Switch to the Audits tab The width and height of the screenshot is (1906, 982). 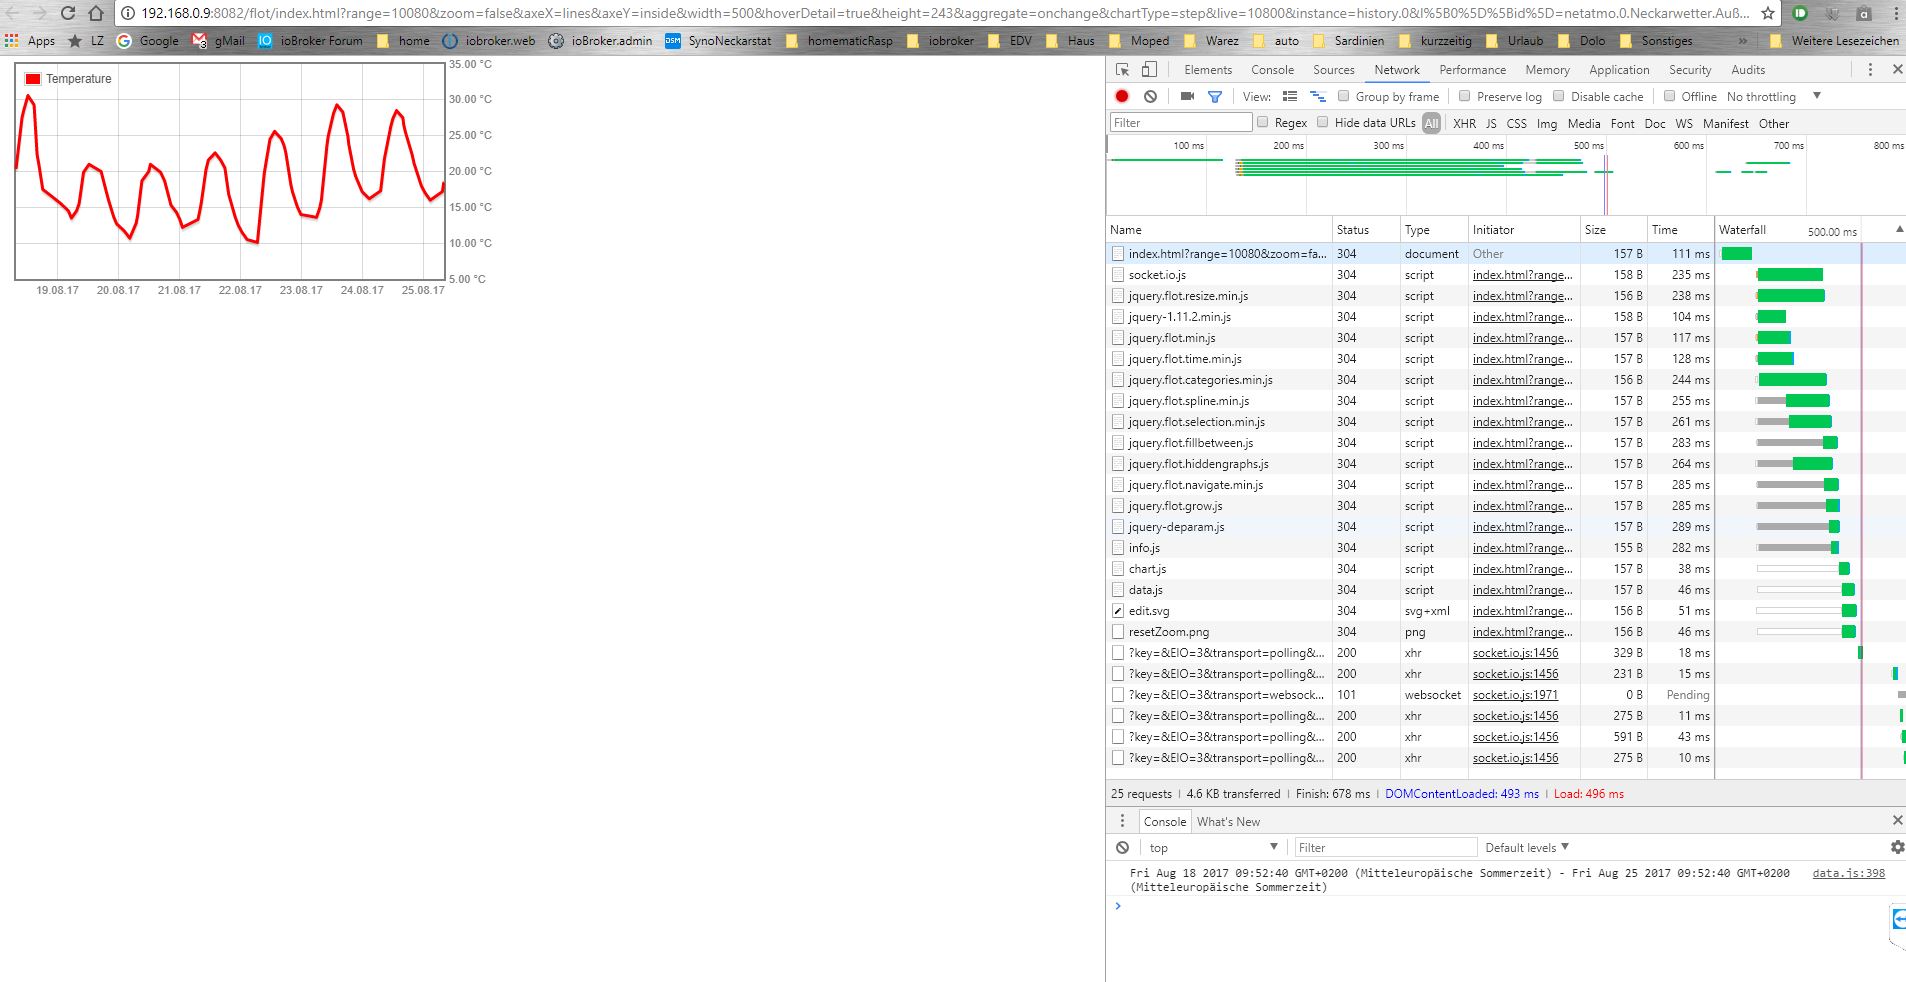pos(1748,70)
